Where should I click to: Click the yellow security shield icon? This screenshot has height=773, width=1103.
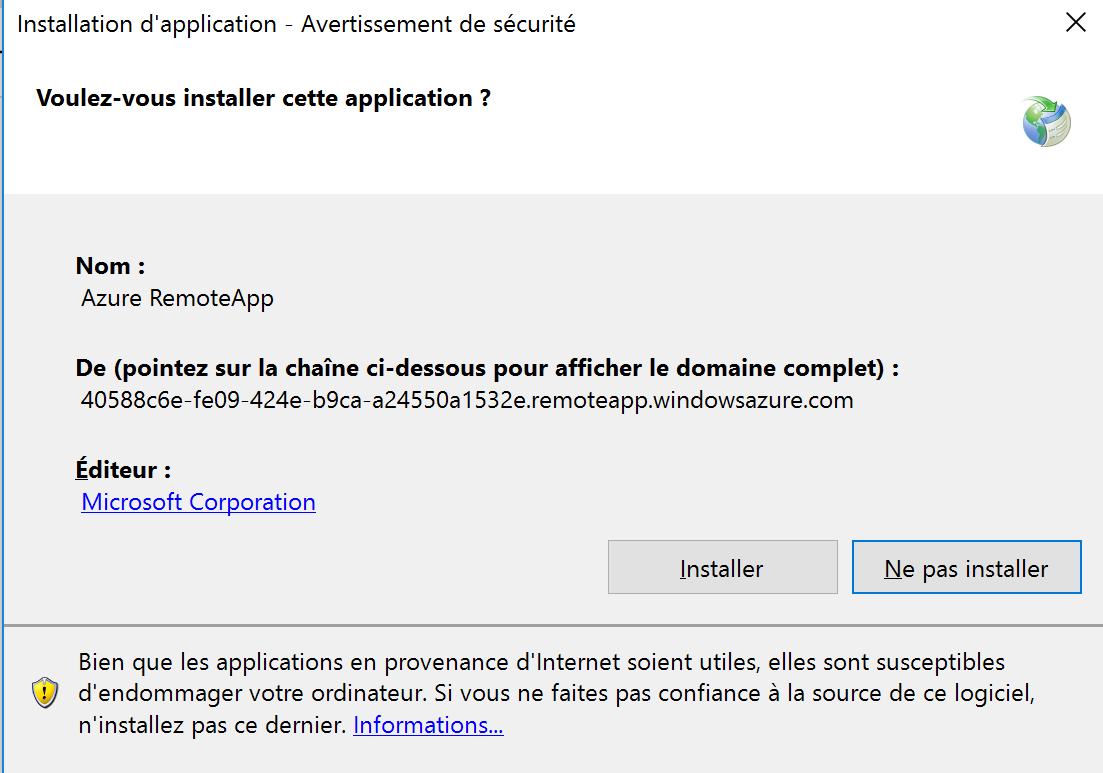coord(45,693)
